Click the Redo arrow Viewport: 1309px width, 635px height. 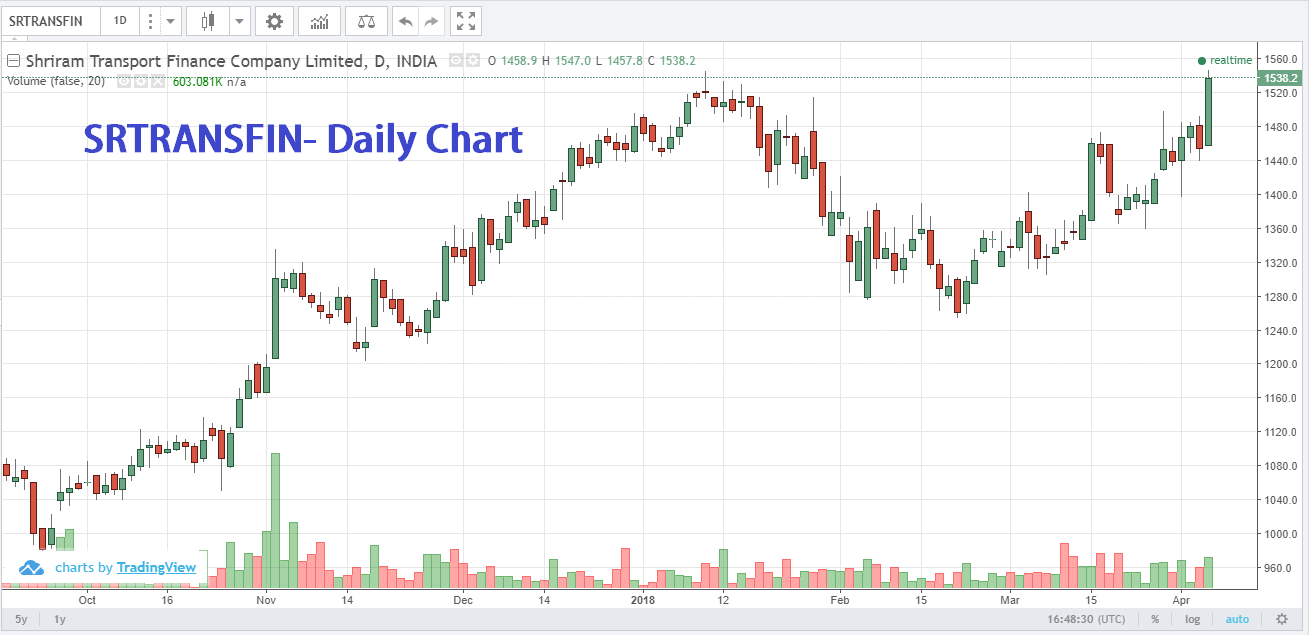[431, 20]
